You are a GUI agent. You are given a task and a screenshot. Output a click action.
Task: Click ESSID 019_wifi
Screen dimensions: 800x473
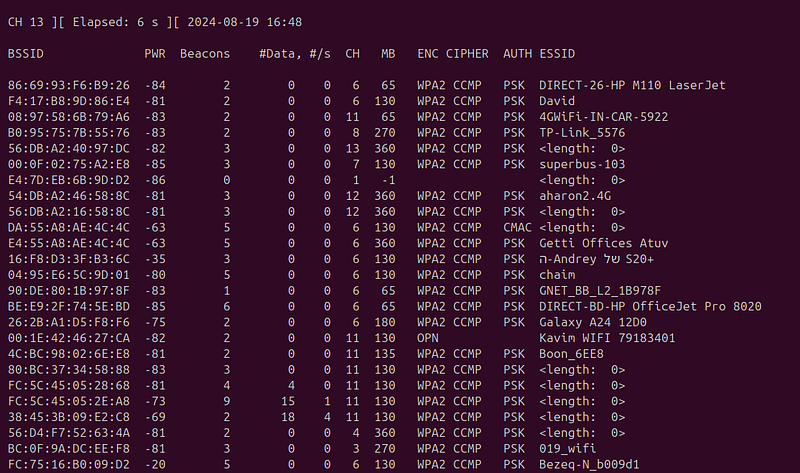point(568,450)
